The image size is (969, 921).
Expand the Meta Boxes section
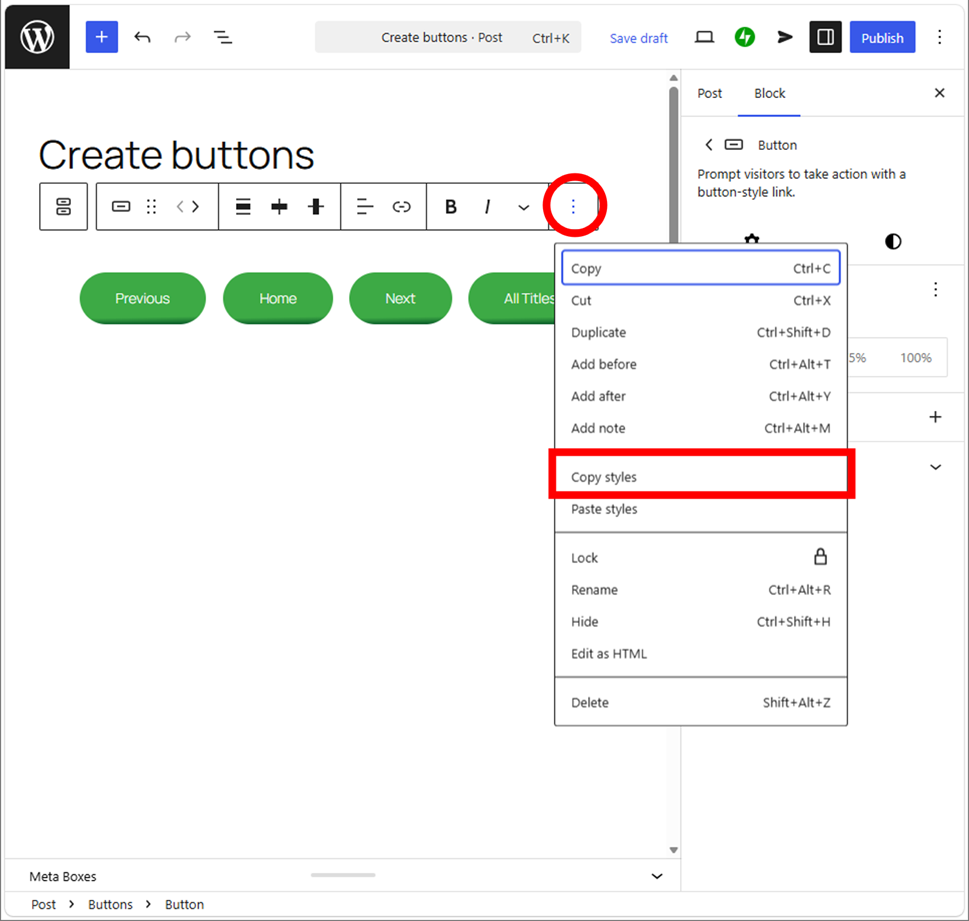pyautogui.click(x=657, y=876)
